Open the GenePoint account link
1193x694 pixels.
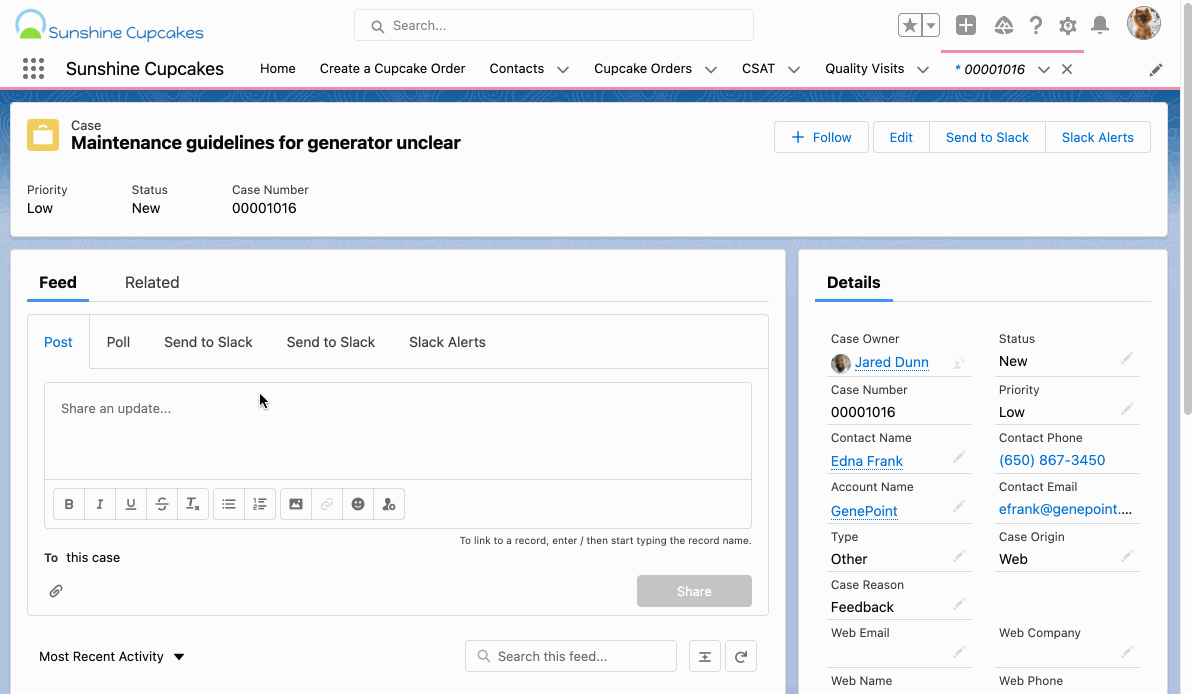(864, 511)
